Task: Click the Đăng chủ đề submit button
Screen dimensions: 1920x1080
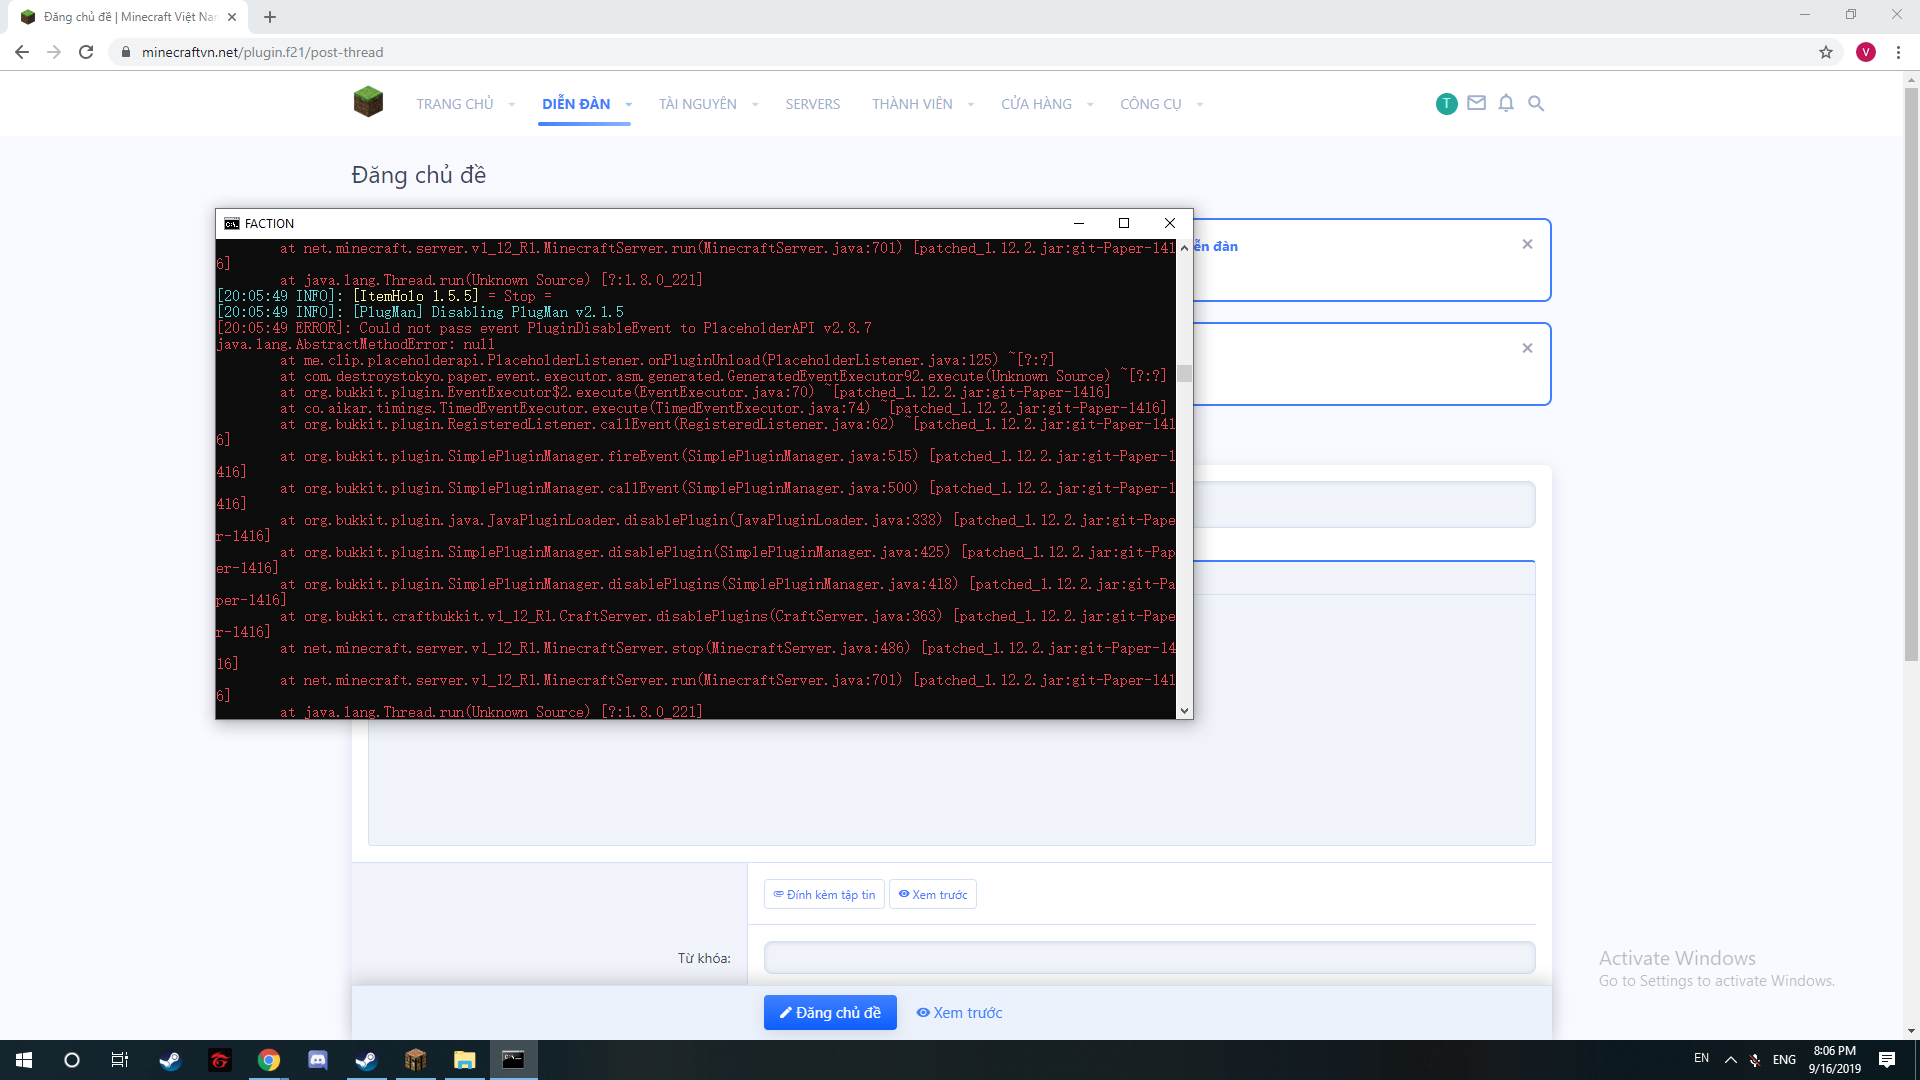Action: pos(830,1012)
